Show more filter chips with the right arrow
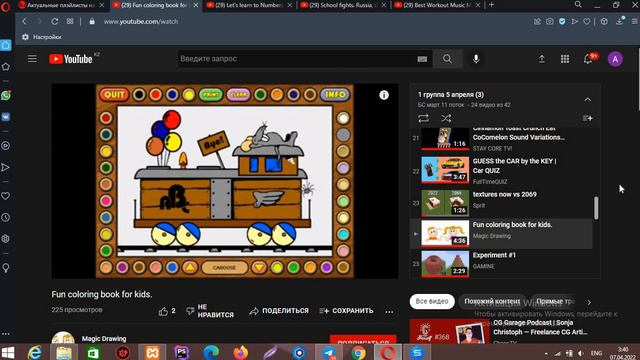Screen dimensions: 640x360 589,302
